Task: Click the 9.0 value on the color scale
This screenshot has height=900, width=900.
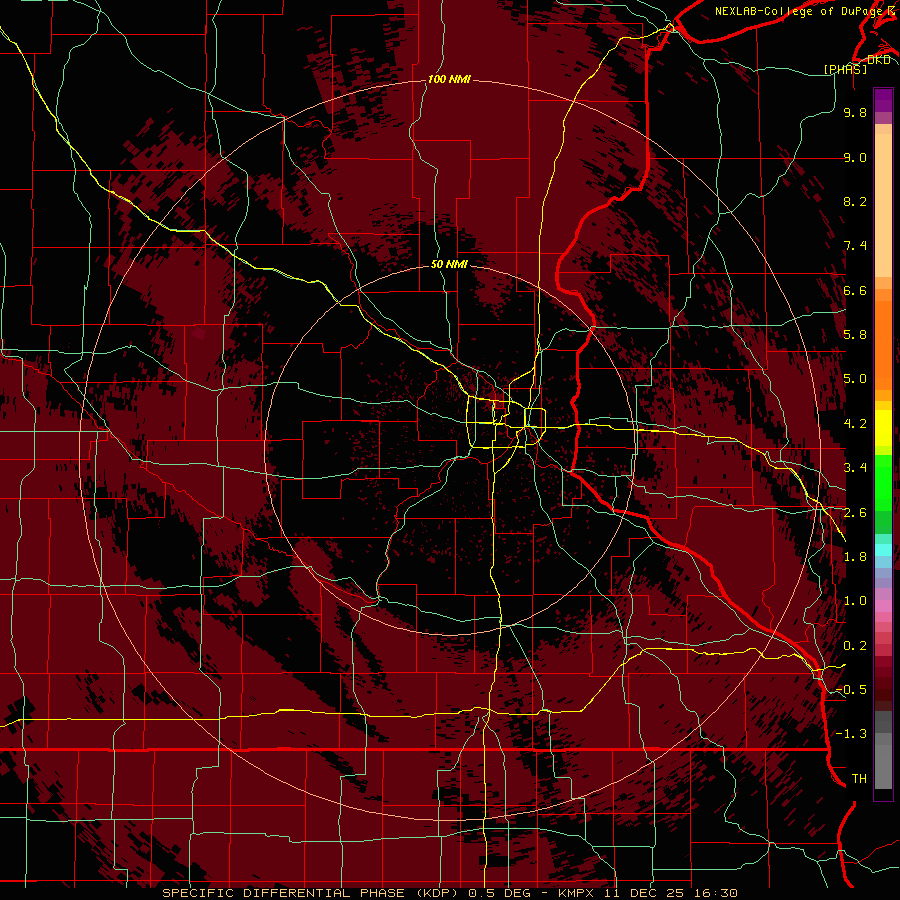Action: pyautogui.click(x=855, y=157)
